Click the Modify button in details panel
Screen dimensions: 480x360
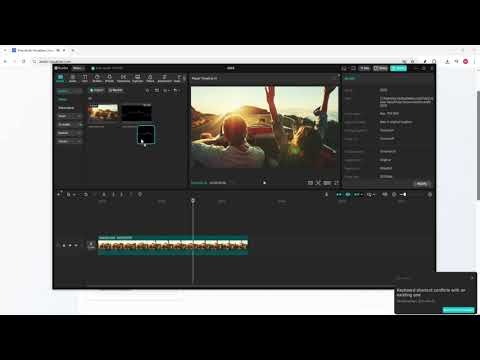click(422, 184)
